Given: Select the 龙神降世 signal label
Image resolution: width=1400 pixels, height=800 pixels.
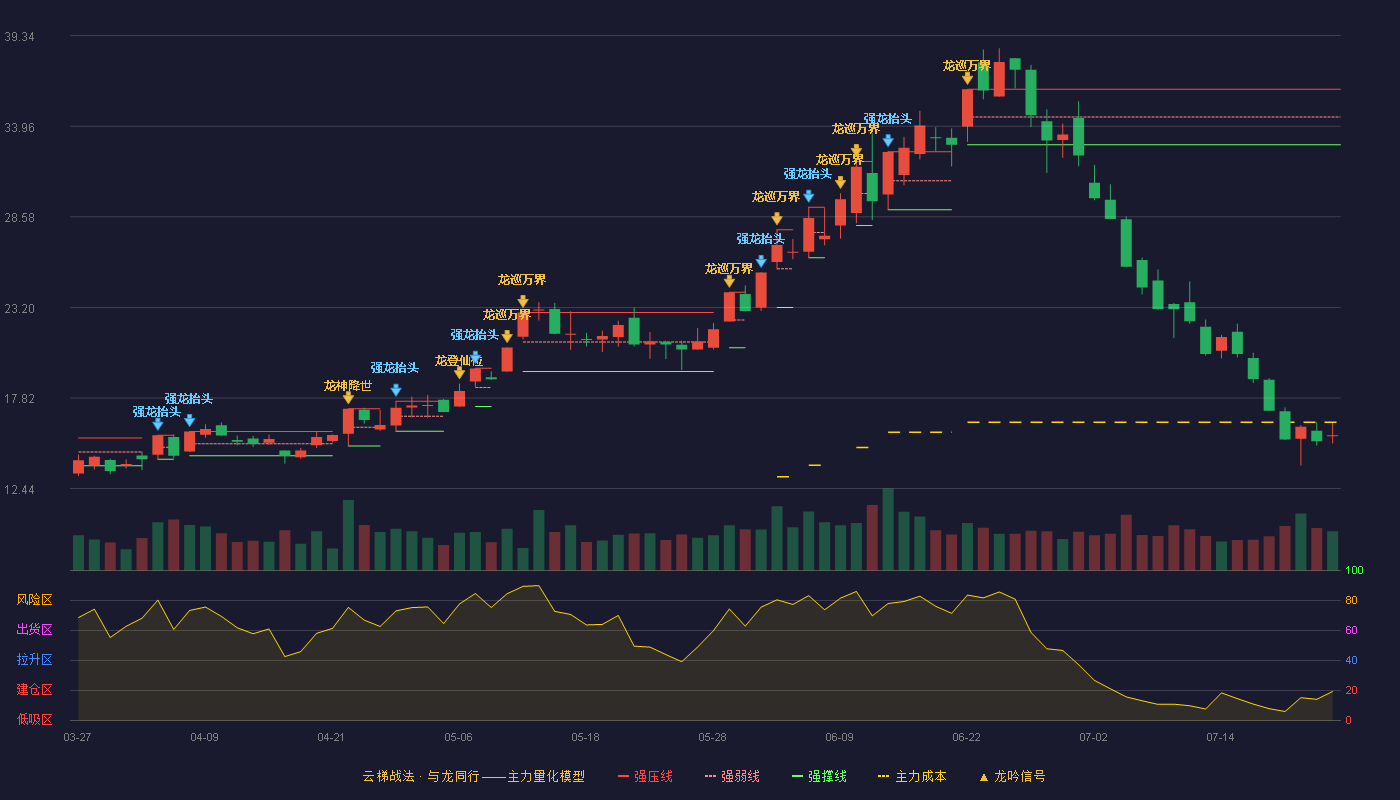Looking at the screenshot, I should tap(348, 385).
